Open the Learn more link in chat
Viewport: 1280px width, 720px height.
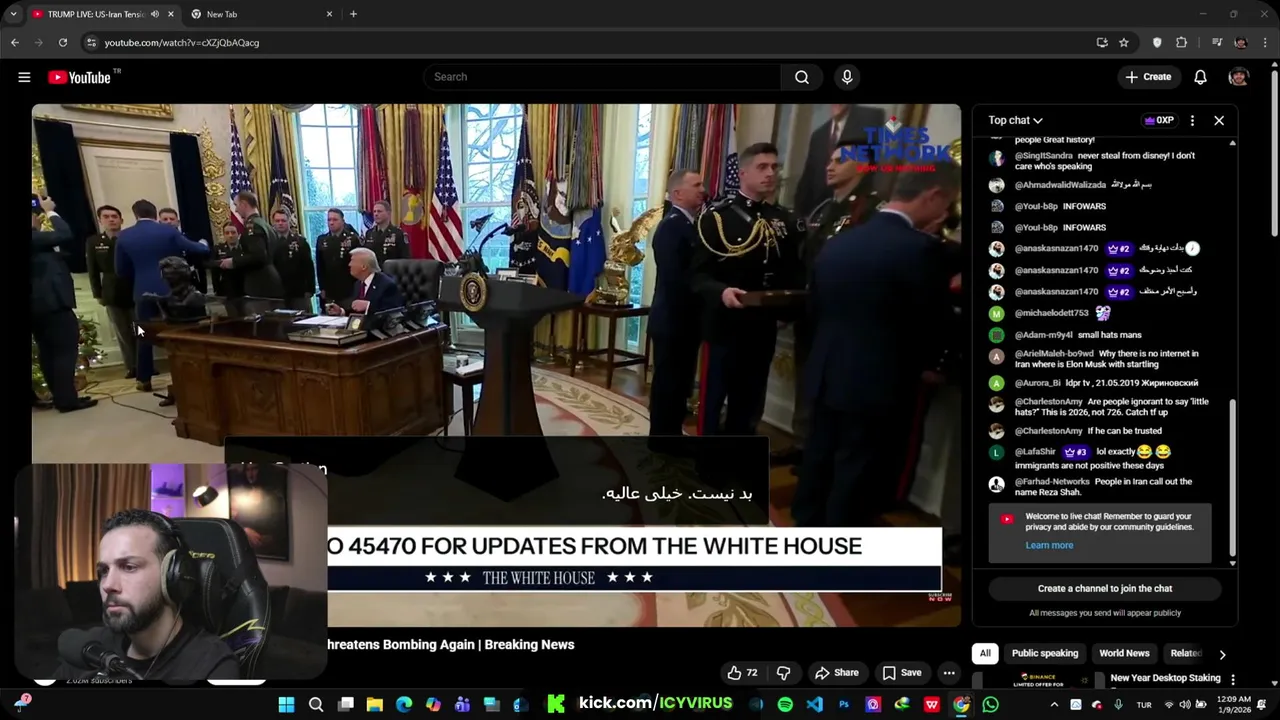(1049, 545)
